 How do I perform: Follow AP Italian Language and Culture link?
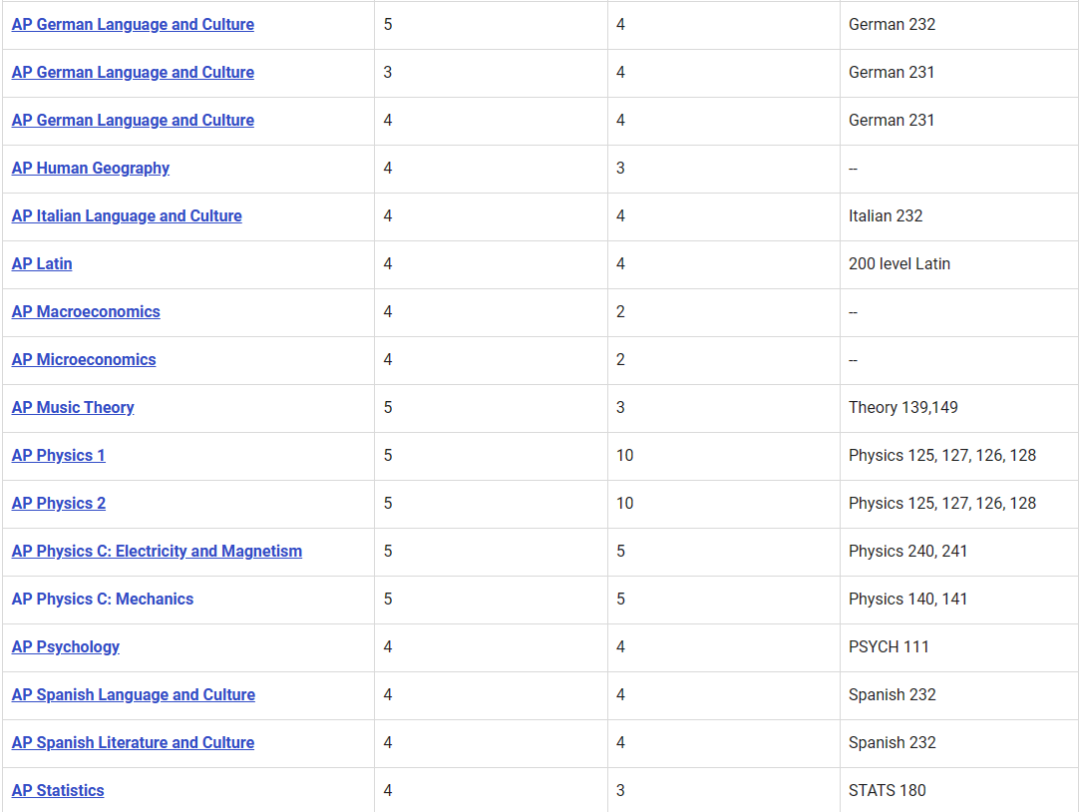point(127,217)
